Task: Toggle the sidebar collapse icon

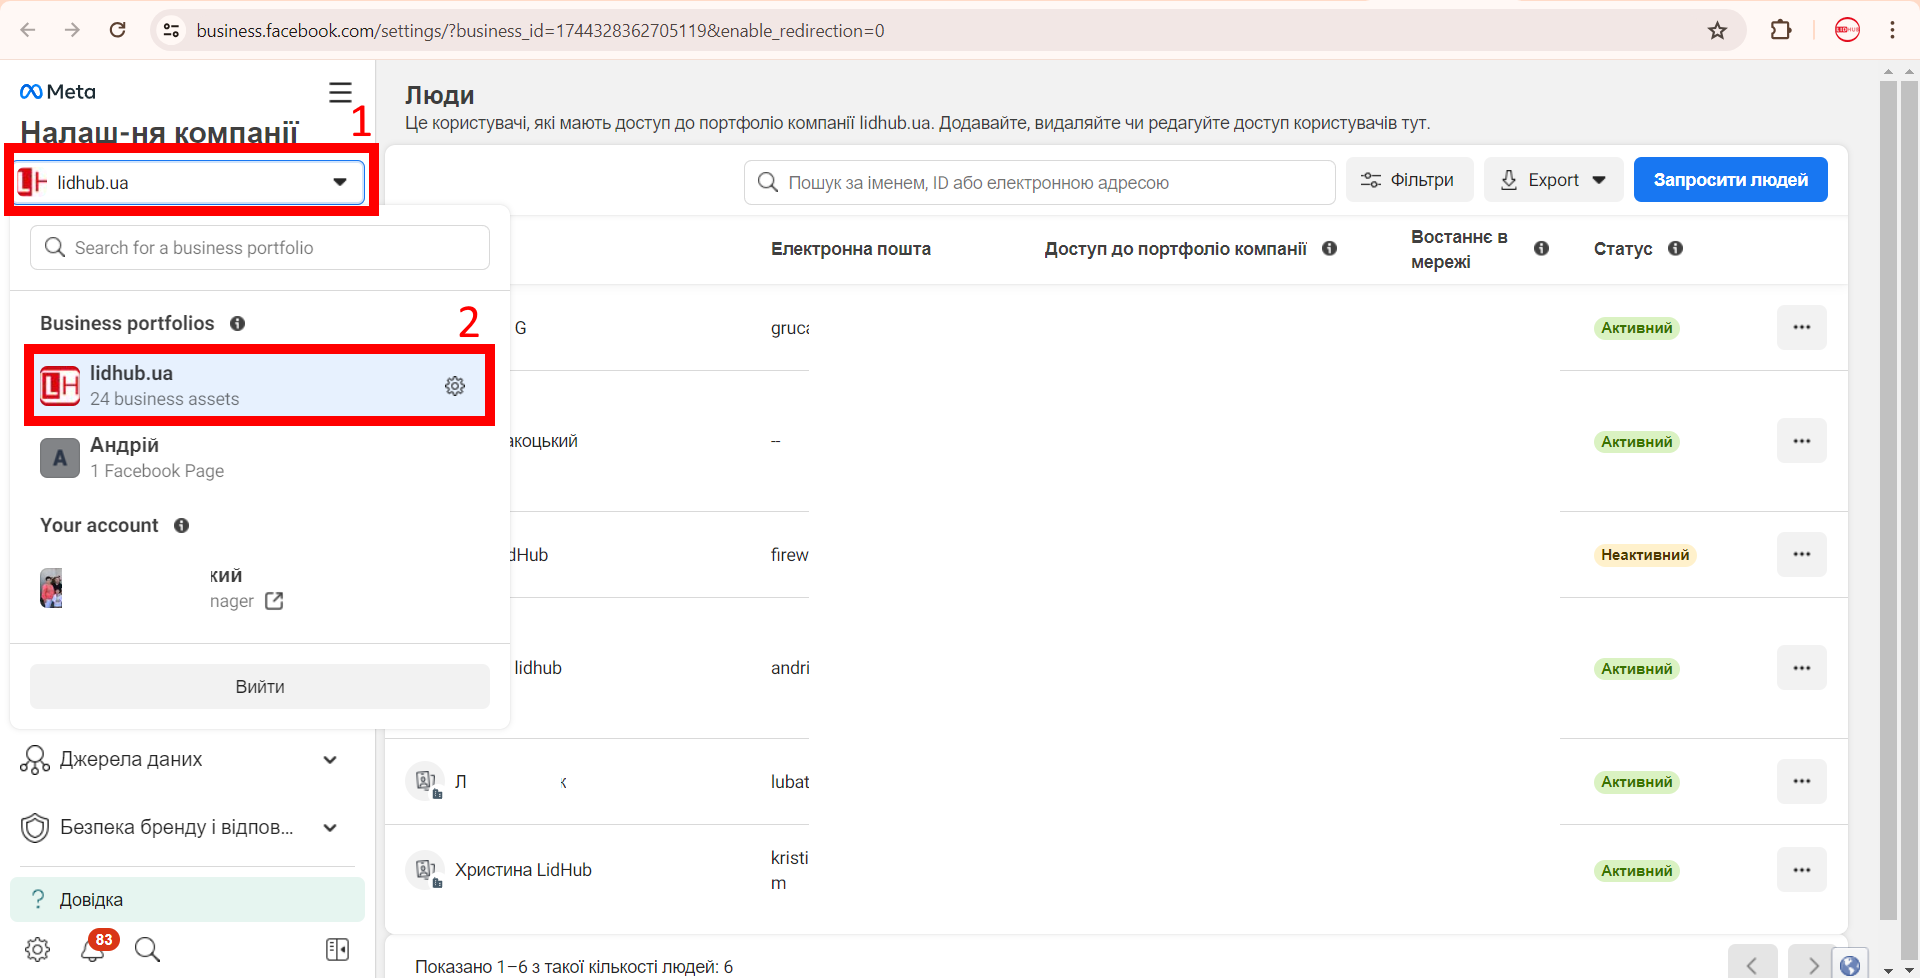Action: (x=338, y=949)
